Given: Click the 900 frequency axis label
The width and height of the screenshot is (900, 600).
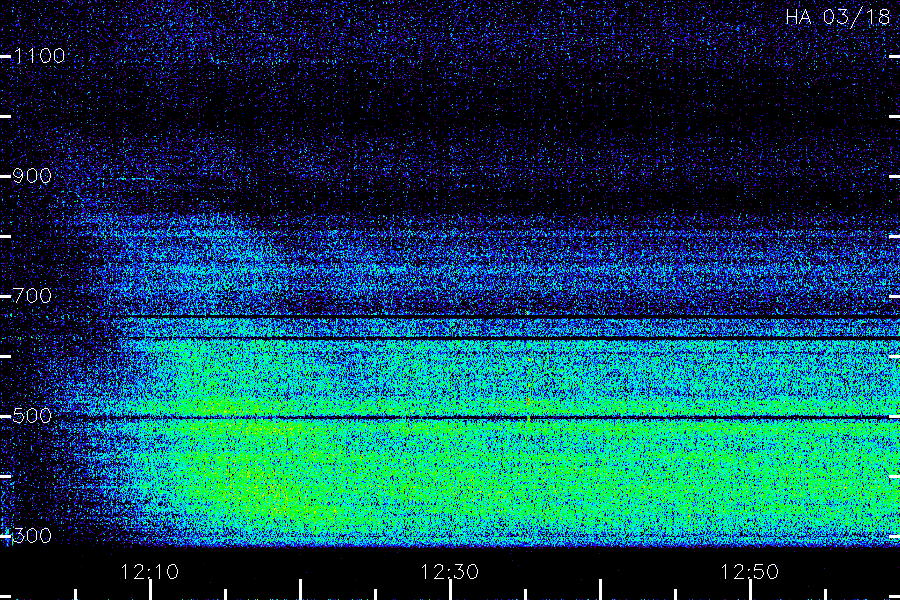Looking at the screenshot, I should pos(32,176).
